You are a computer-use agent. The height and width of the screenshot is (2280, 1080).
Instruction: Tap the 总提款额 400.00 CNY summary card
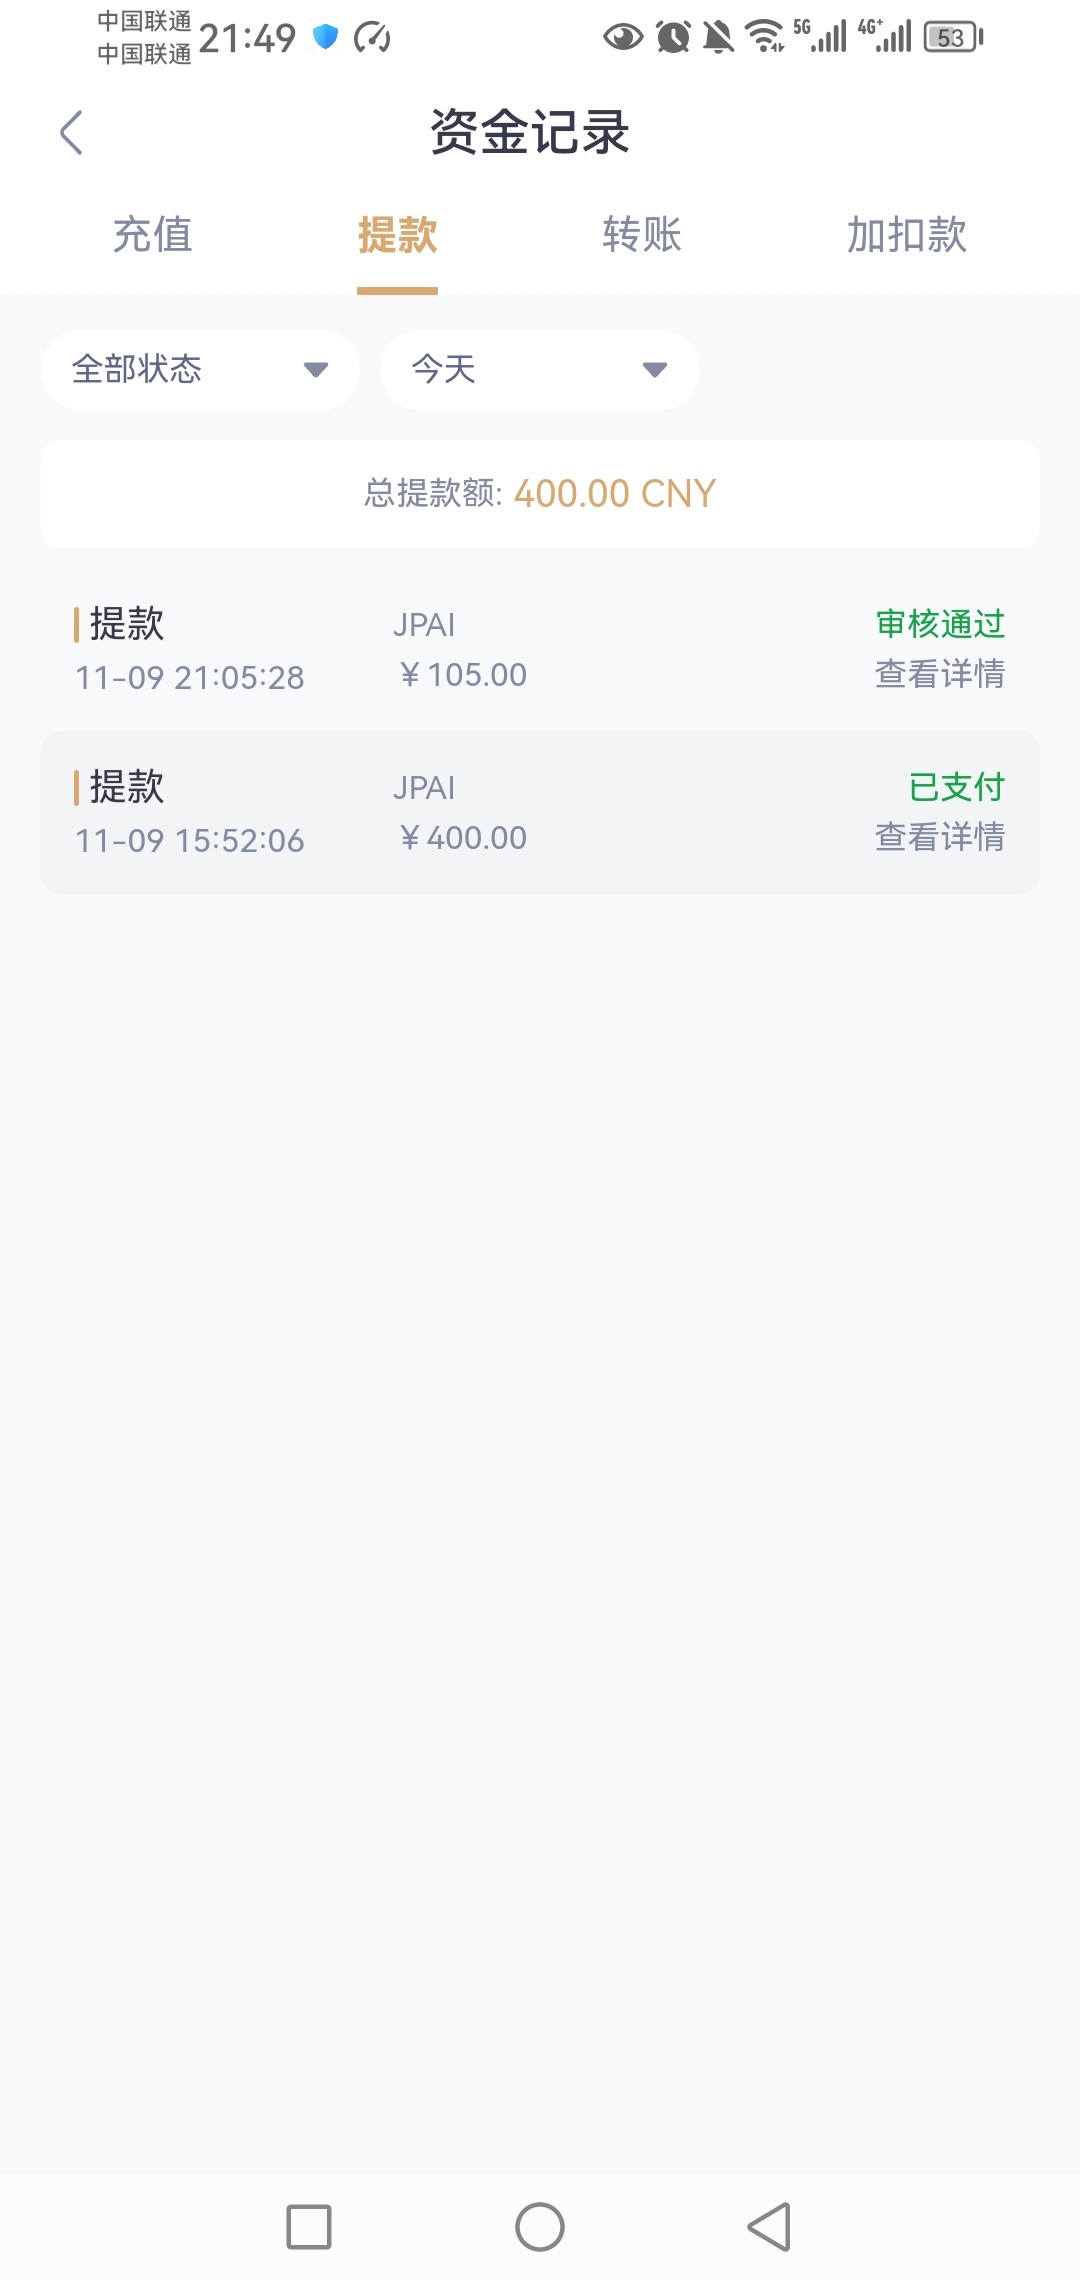[540, 494]
